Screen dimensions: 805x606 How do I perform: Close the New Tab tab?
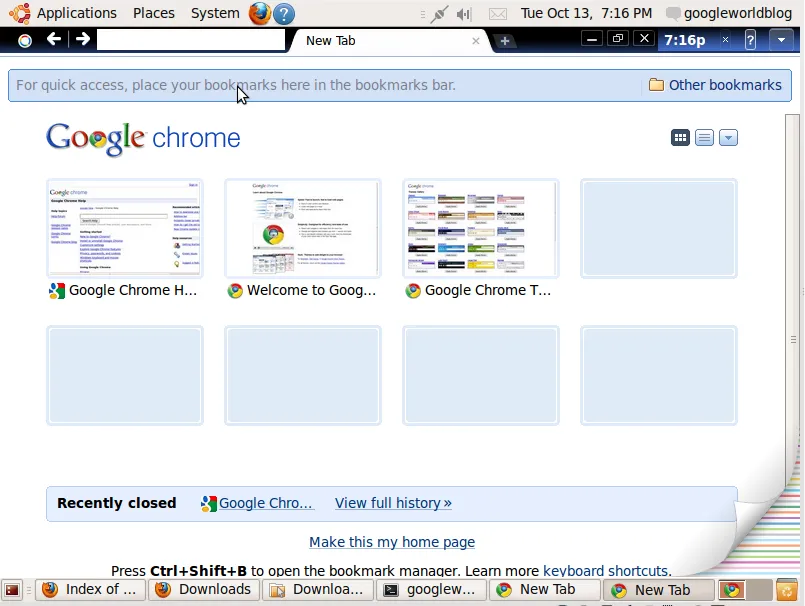point(476,41)
